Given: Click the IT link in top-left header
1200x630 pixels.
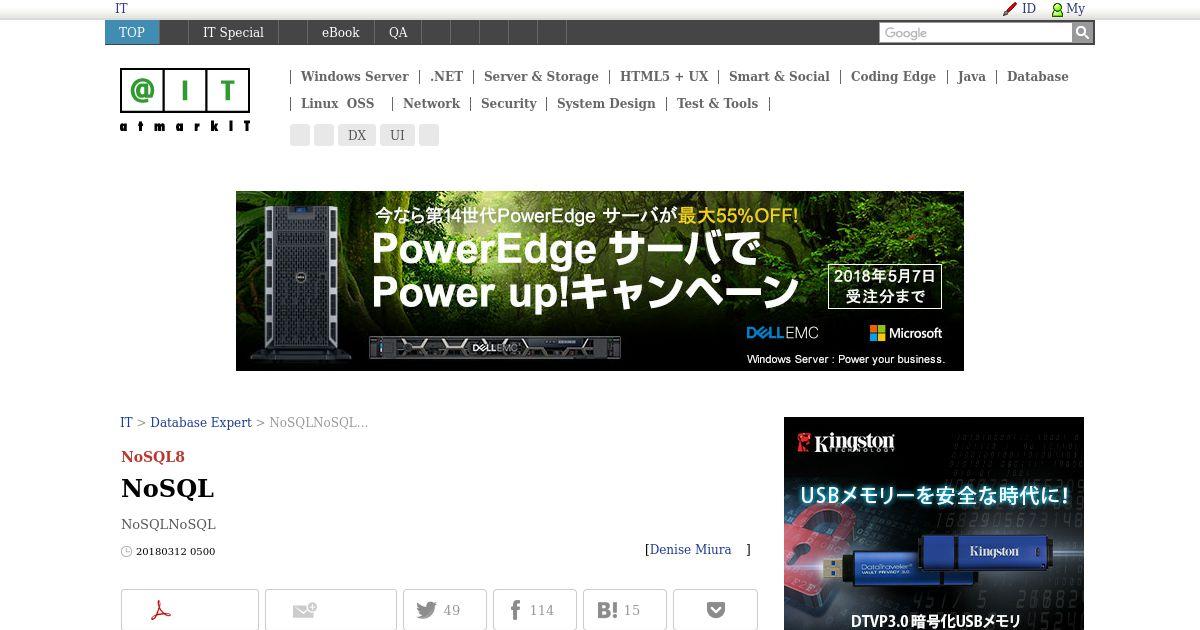Looking at the screenshot, I should [x=121, y=8].
